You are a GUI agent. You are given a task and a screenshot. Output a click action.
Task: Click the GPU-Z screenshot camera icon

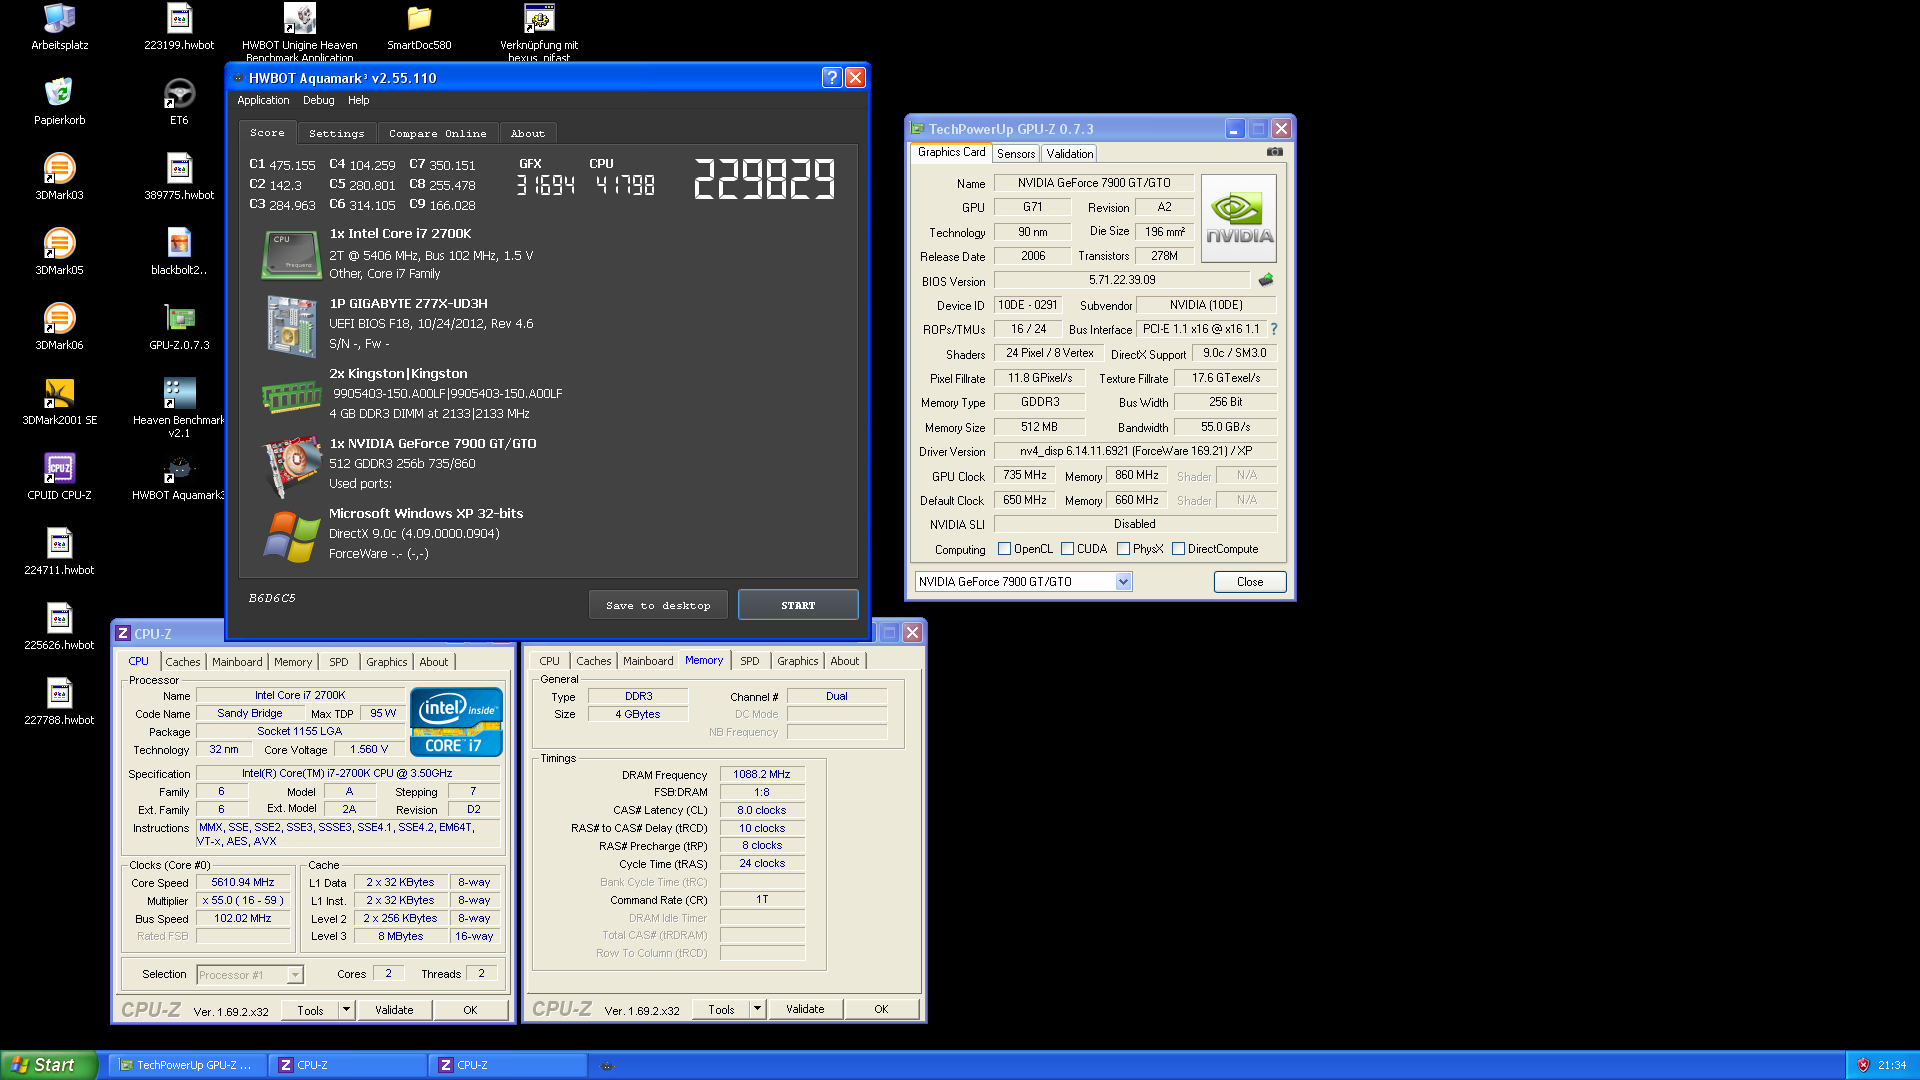coord(1274,152)
